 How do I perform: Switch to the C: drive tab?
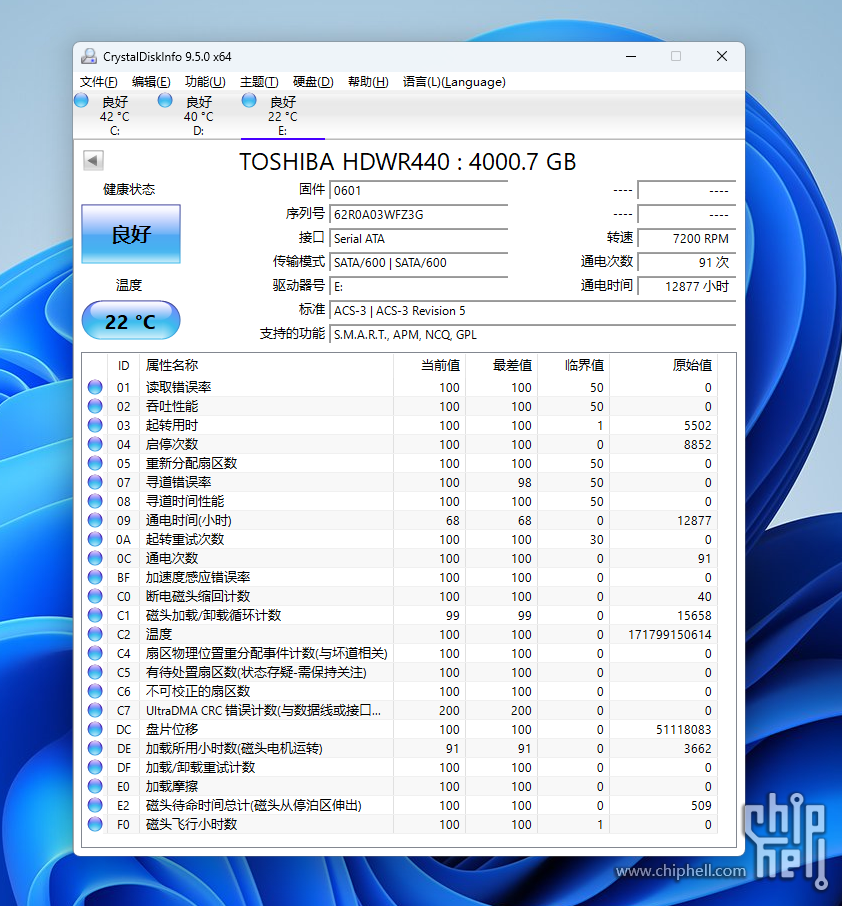coord(114,116)
